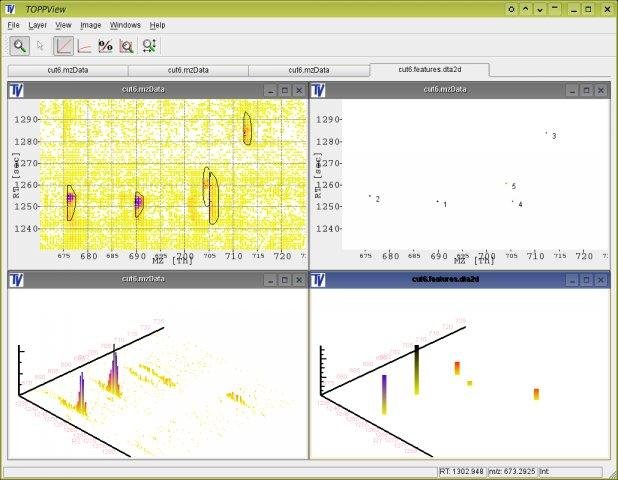Switch to the cut6.features.dta2d tab
618x480 pixels.
(430, 69)
